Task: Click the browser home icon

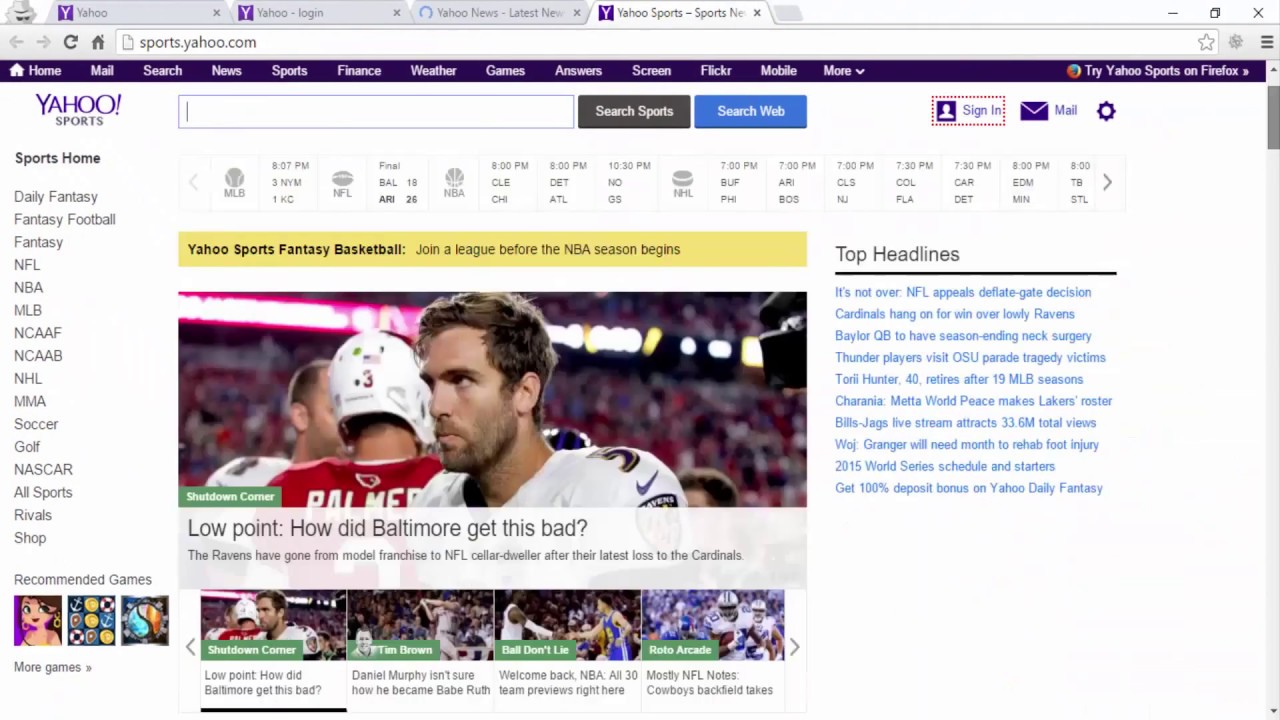Action: [x=97, y=42]
